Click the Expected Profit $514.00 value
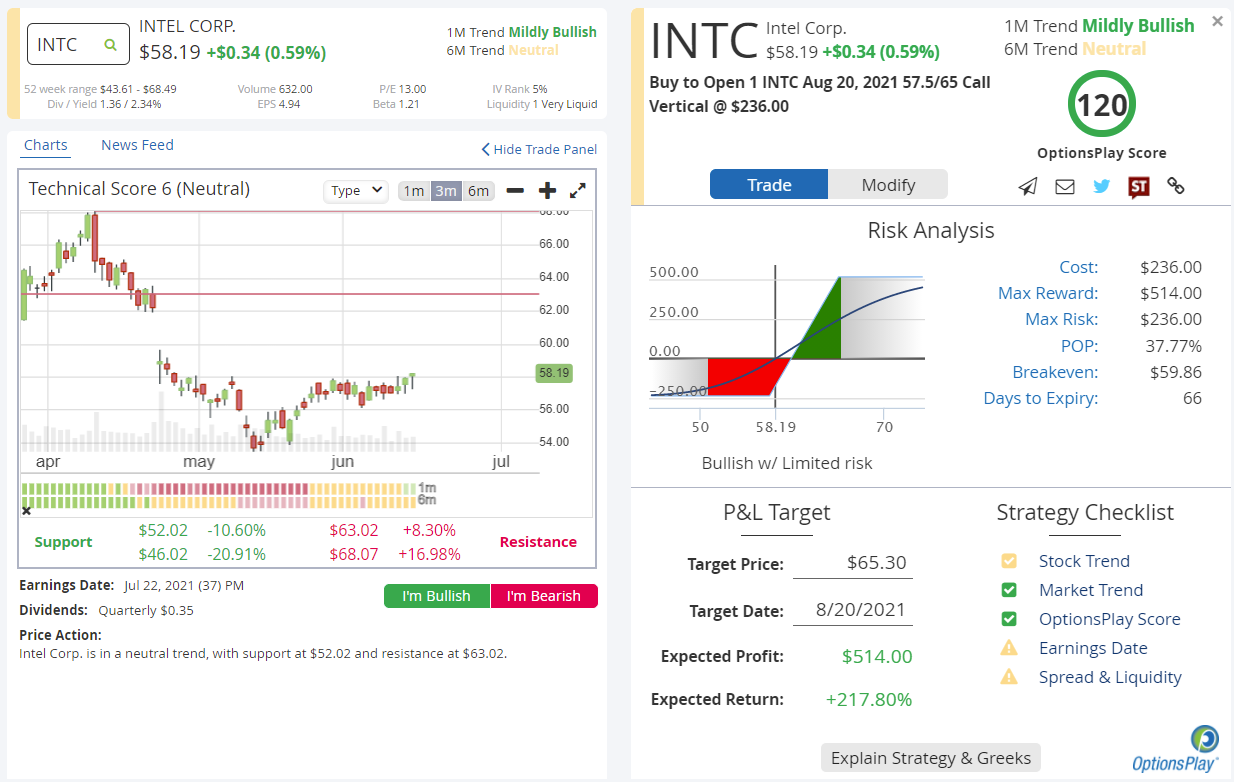 (877, 657)
